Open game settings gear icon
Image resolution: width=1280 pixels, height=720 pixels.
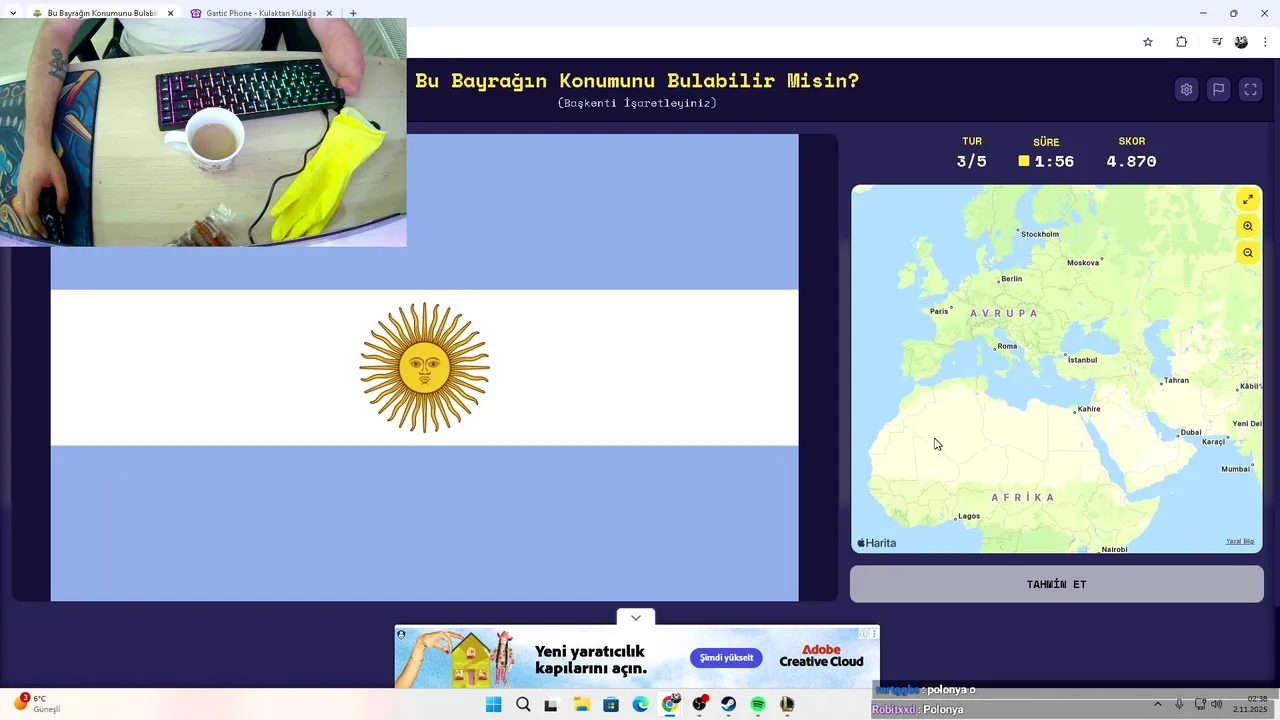1186,89
